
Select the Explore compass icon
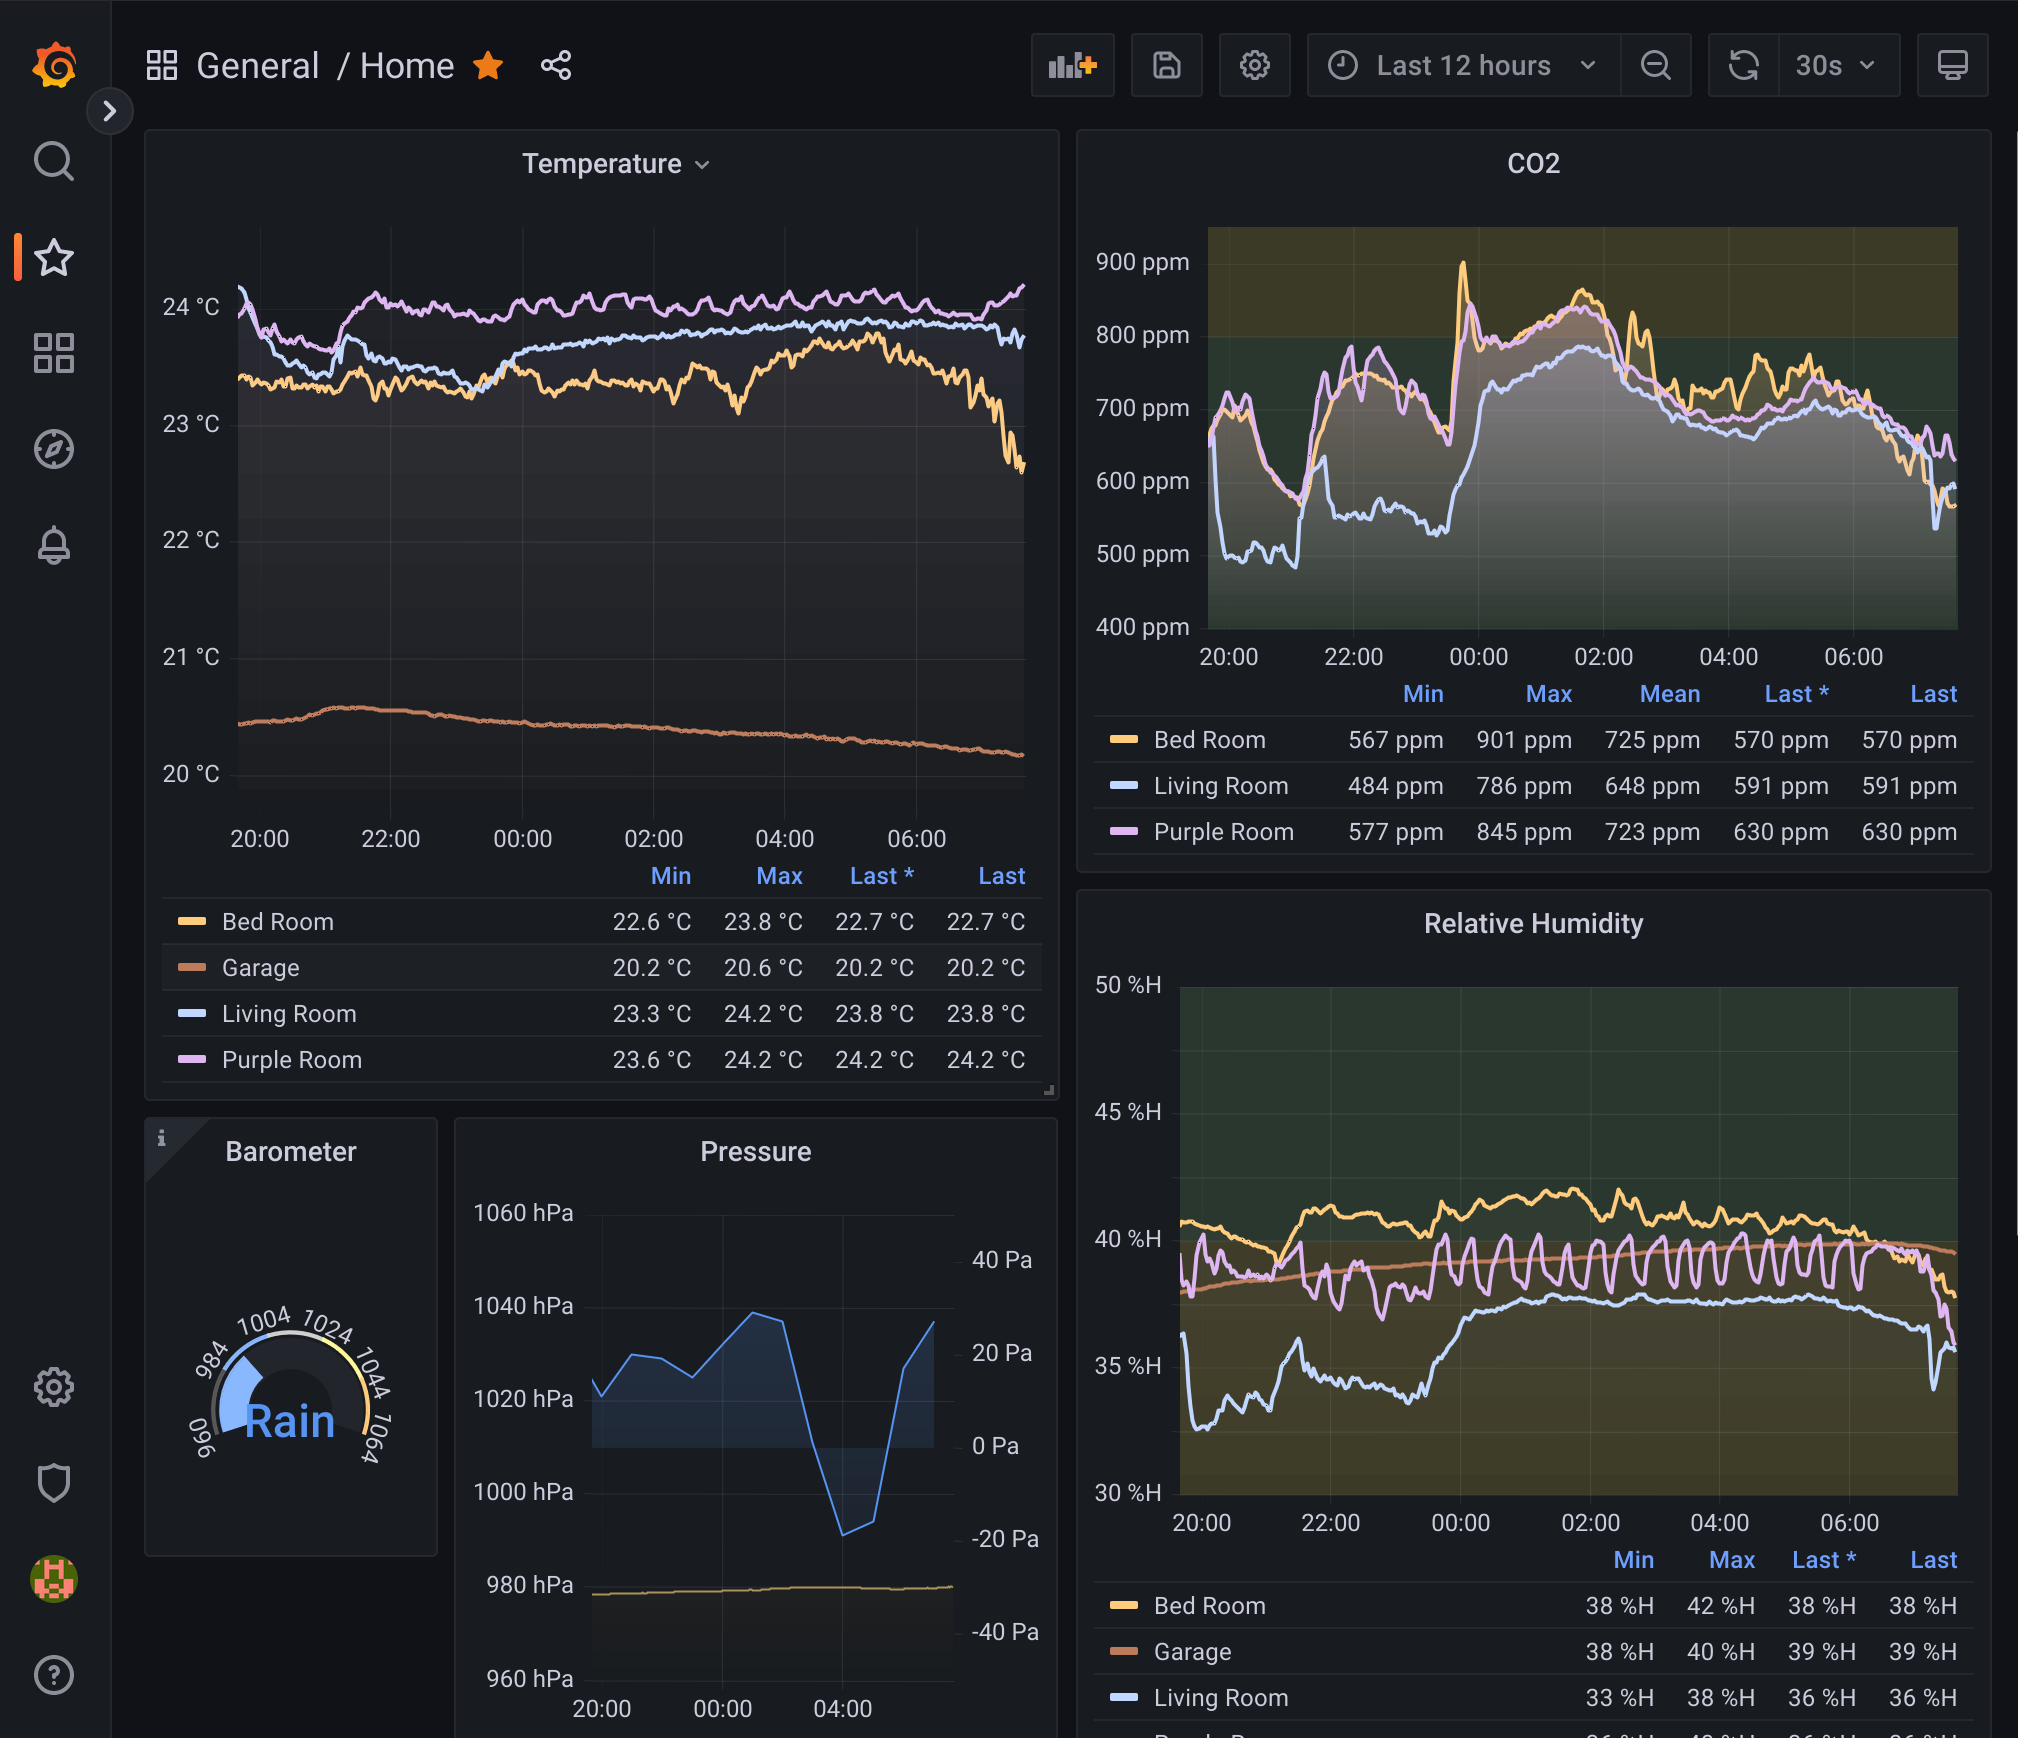pyautogui.click(x=54, y=449)
